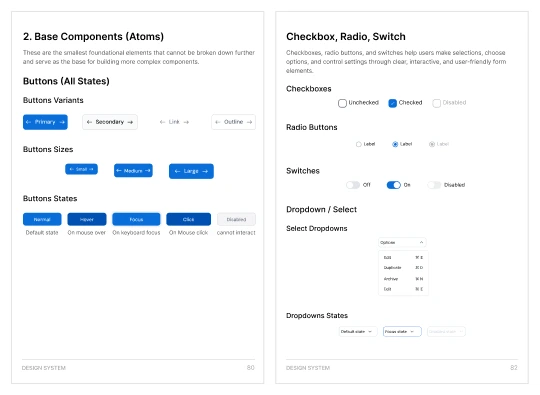Click right arrow icon in Small button
Screen dimensions: 540x395
coord(91,169)
